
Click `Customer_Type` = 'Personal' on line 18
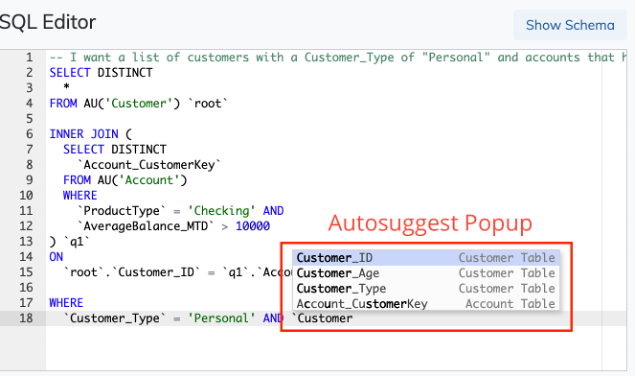click(x=159, y=318)
